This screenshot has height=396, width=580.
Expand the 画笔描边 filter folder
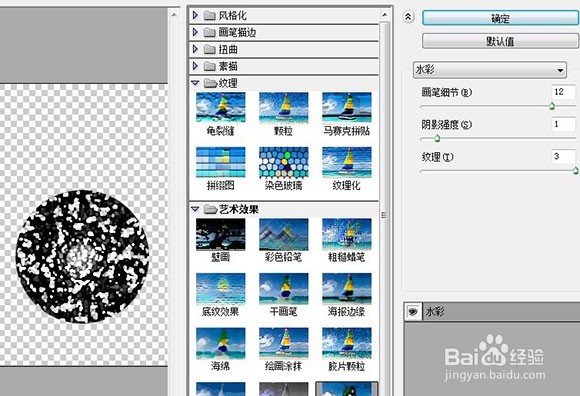(x=195, y=32)
